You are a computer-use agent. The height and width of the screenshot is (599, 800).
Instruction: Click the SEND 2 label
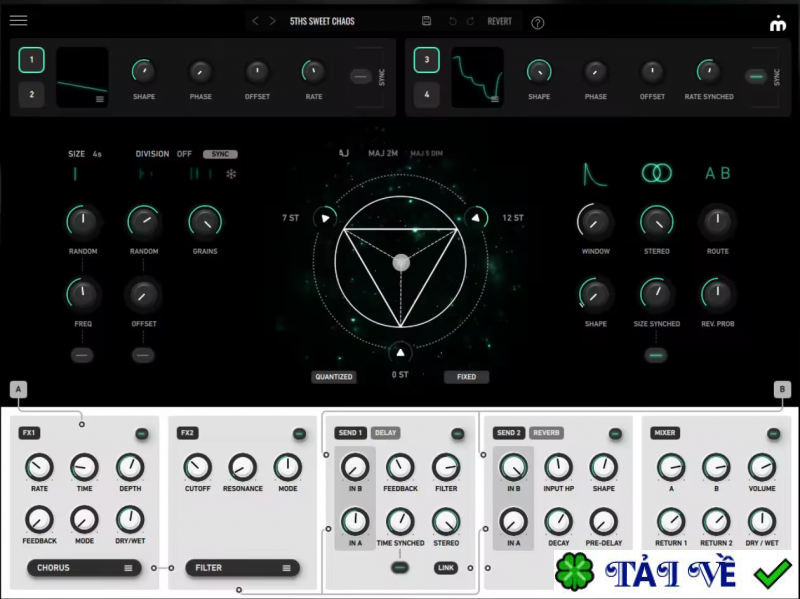tap(509, 433)
